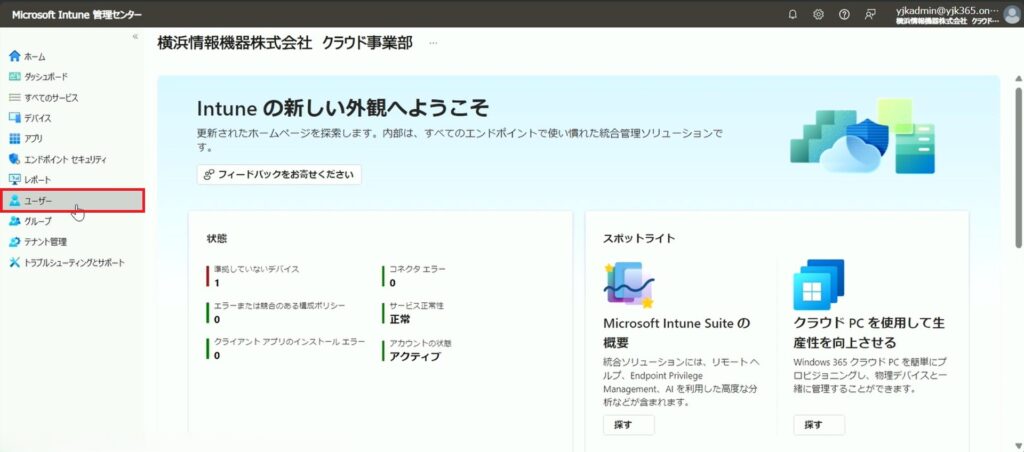Image resolution: width=1024 pixels, height=452 pixels.
Task: Open the ellipsis menu beside tenant title
Action: click(x=433, y=43)
